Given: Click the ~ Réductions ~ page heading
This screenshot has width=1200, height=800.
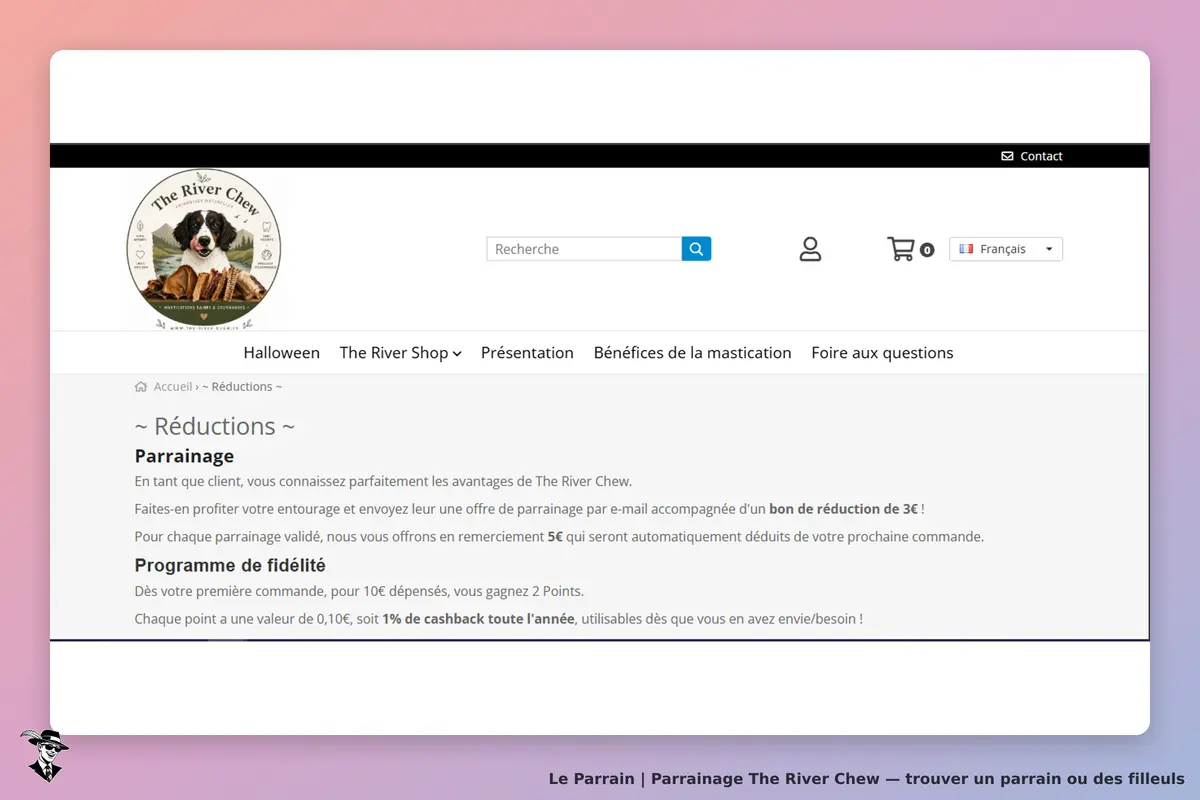Looking at the screenshot, I should point(215,426).
